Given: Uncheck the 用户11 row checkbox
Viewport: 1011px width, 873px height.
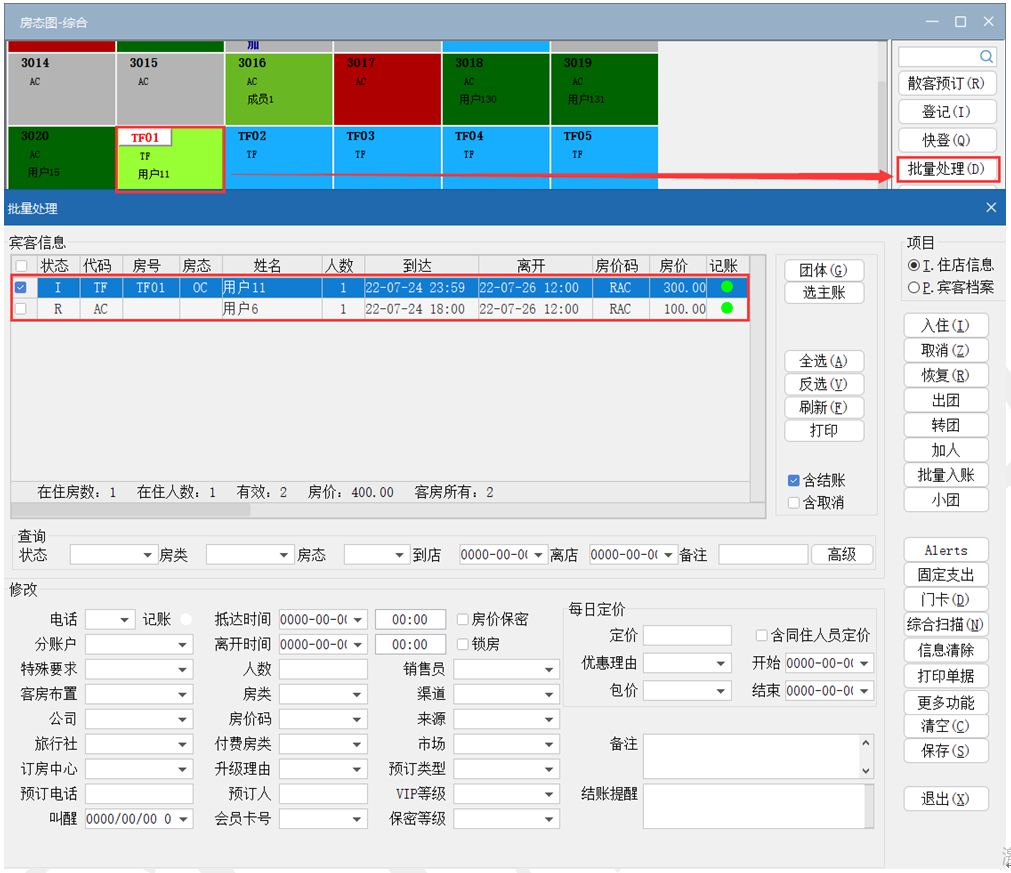Looking at the screenshot, I should tap(21, 288).
